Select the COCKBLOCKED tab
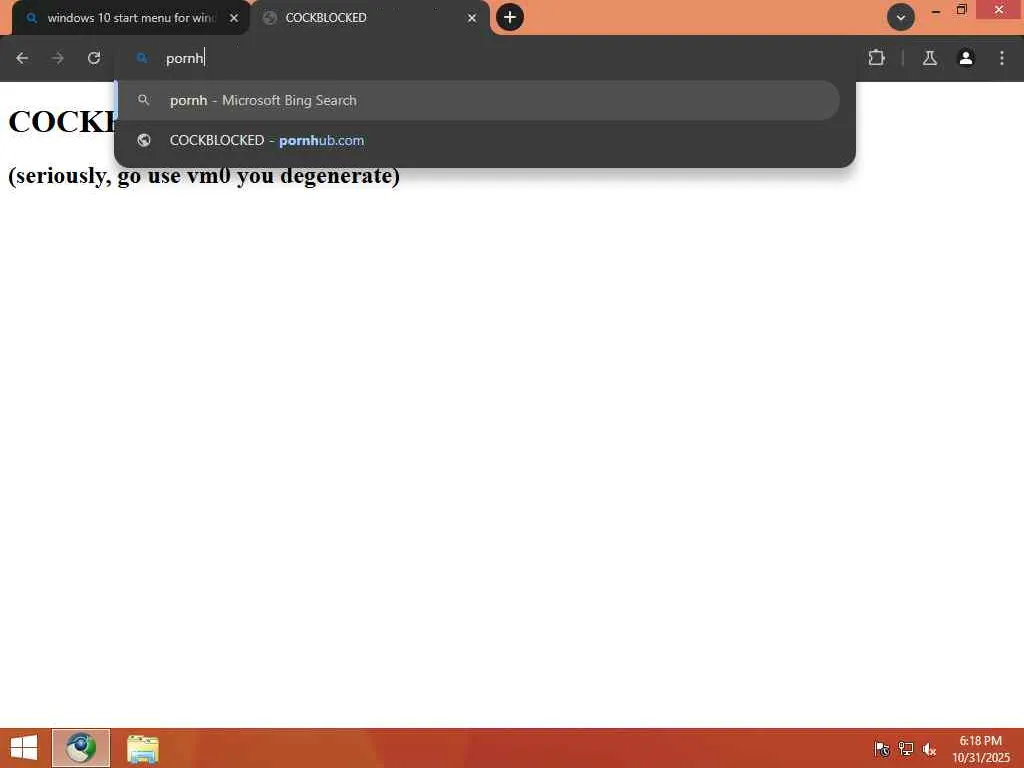This screenshot has width=1024, height=768. (x=370, y=18)
